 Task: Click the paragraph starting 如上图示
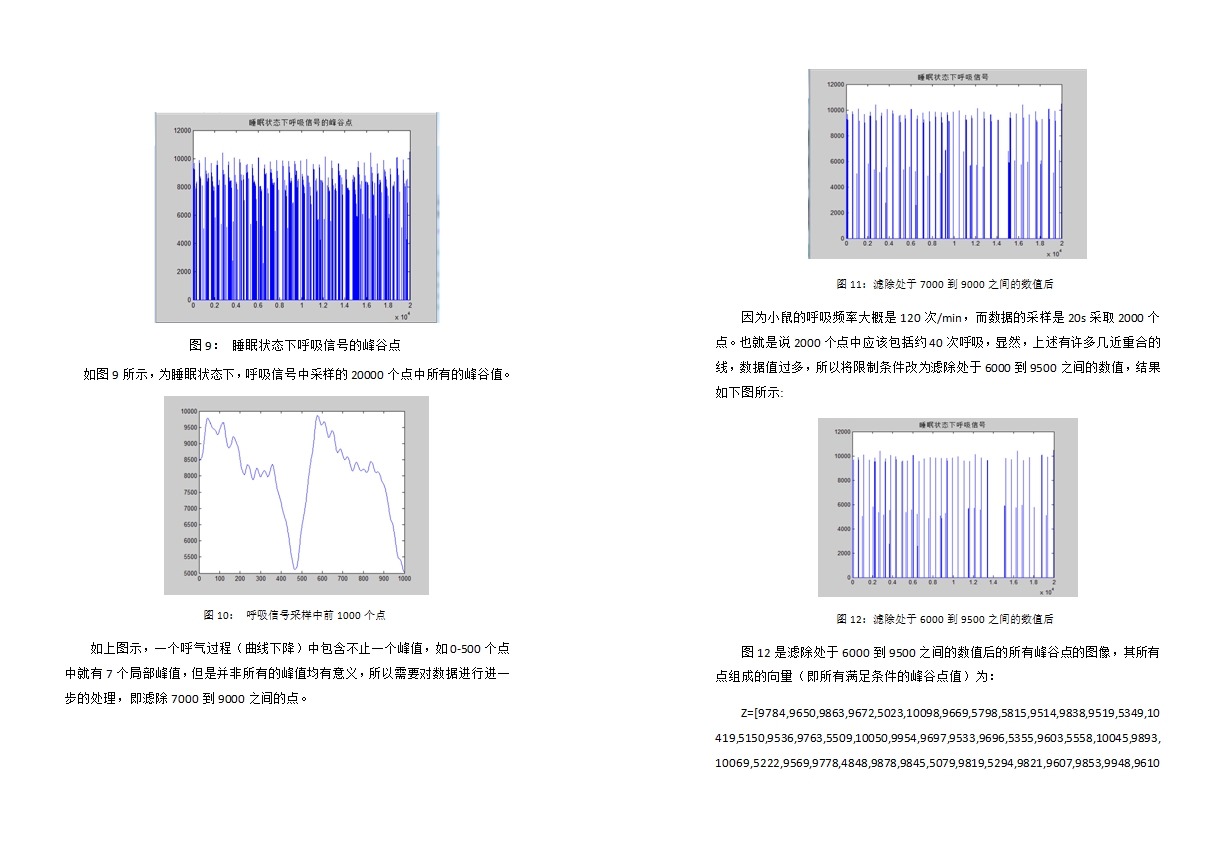pos(288,673)
